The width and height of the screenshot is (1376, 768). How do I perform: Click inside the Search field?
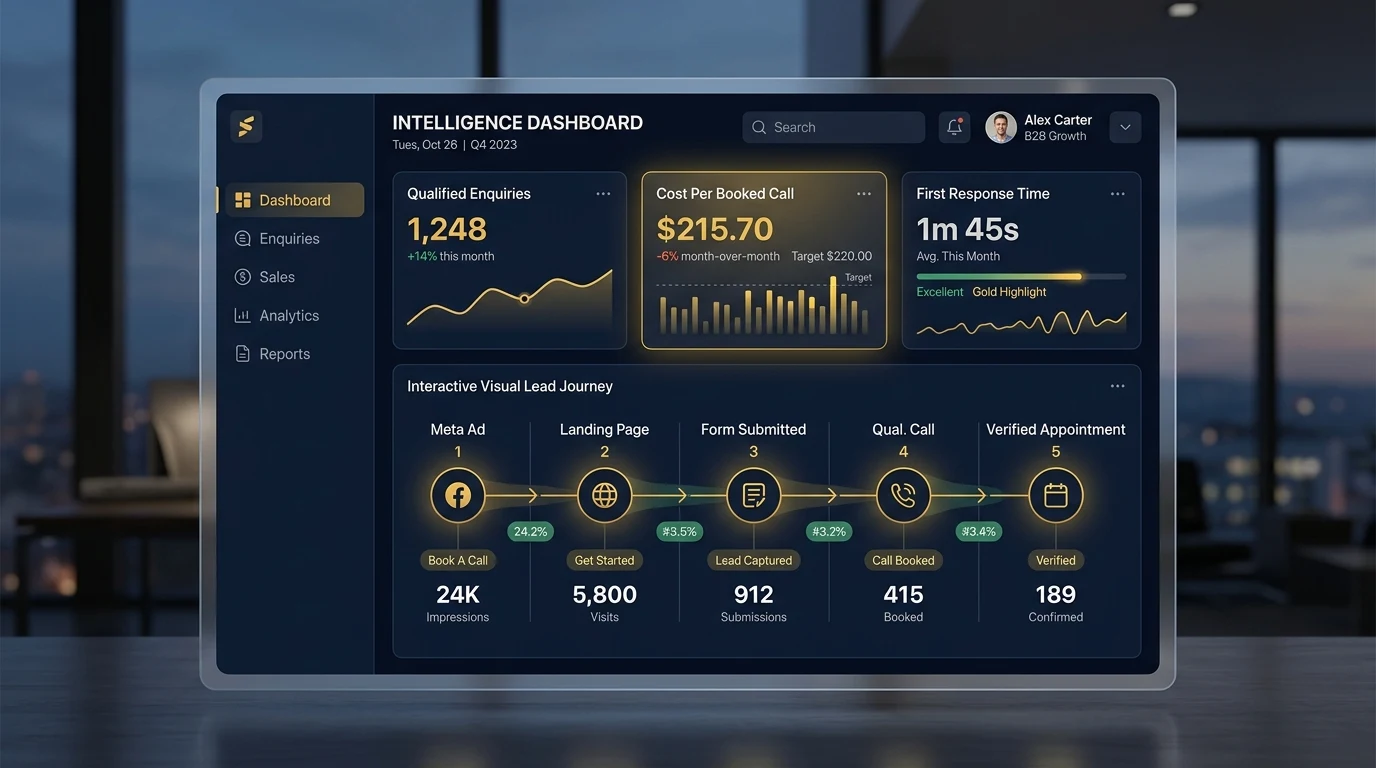click(833, 127)
